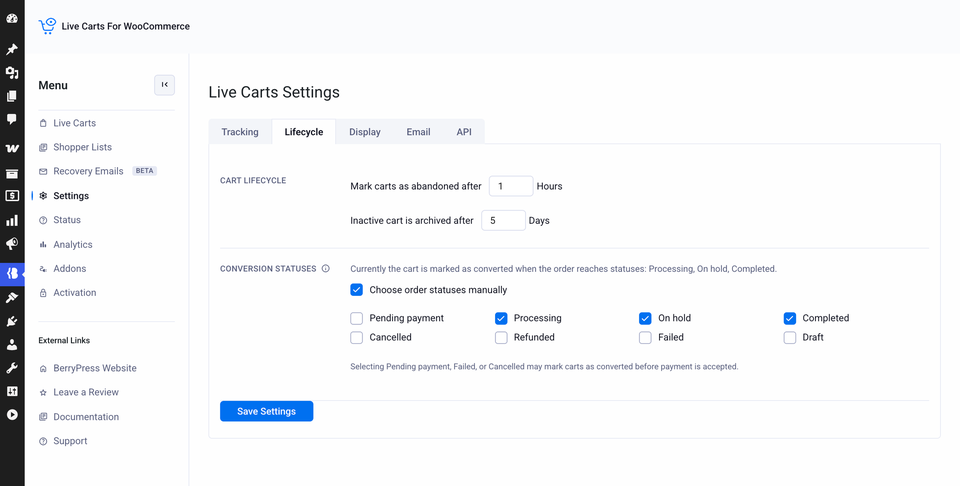Screen dimensions: 960x486
Task: Check the Refunded status
Action: (501, 337)
